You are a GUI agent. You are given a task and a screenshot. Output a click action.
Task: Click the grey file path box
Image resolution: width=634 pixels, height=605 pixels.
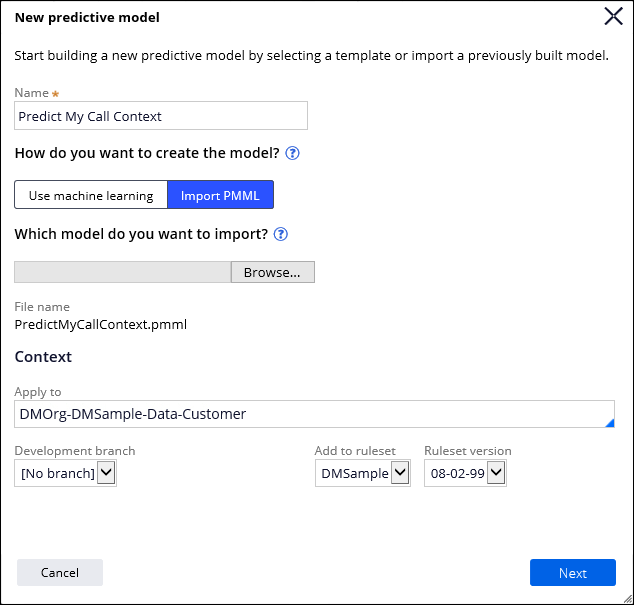[x=123, y=272]
